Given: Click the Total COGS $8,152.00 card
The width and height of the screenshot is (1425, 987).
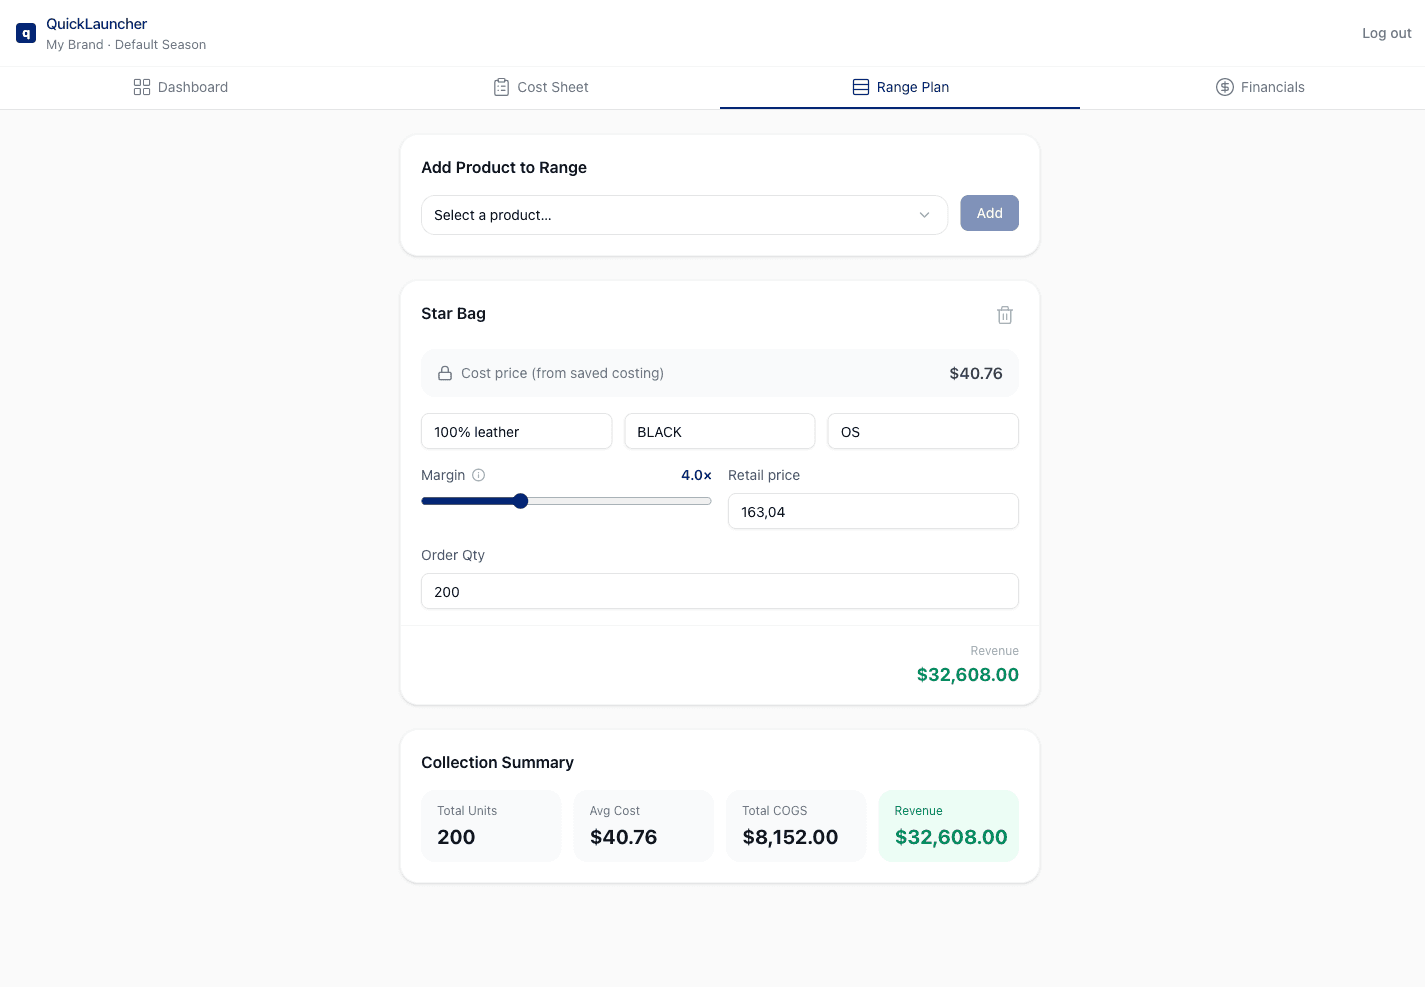Looking at the screenshot, I should tap(796, 826).
